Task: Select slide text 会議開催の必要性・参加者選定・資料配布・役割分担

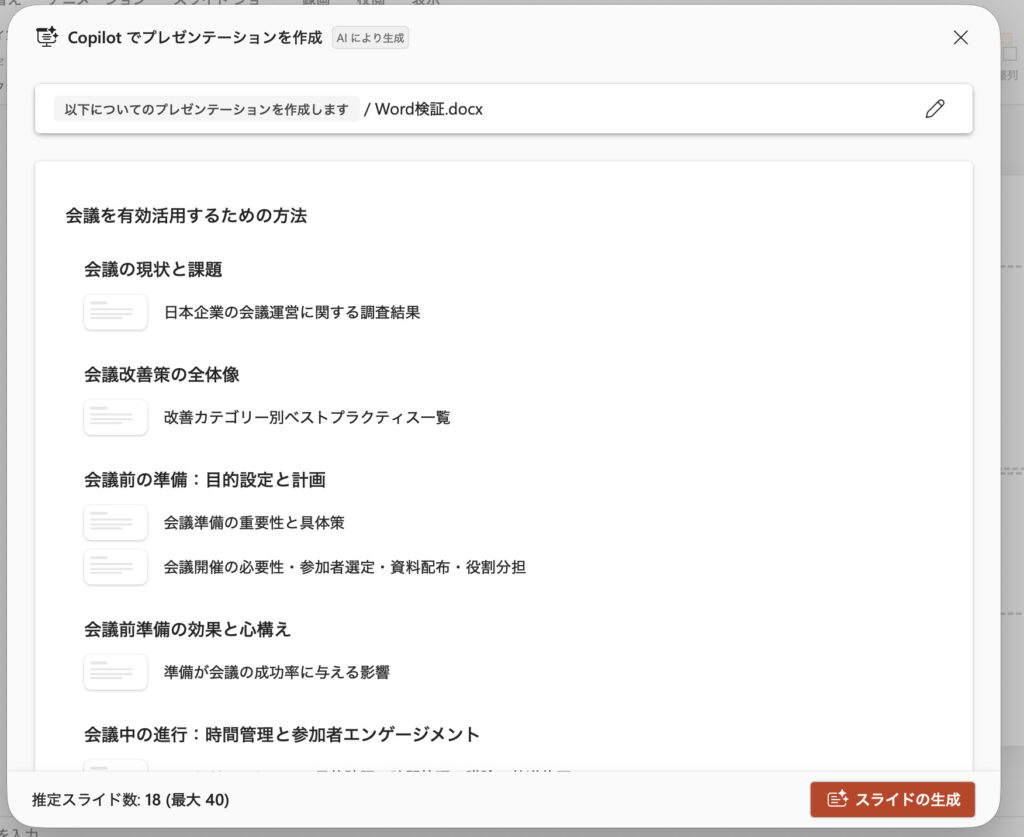Action: 345,567
